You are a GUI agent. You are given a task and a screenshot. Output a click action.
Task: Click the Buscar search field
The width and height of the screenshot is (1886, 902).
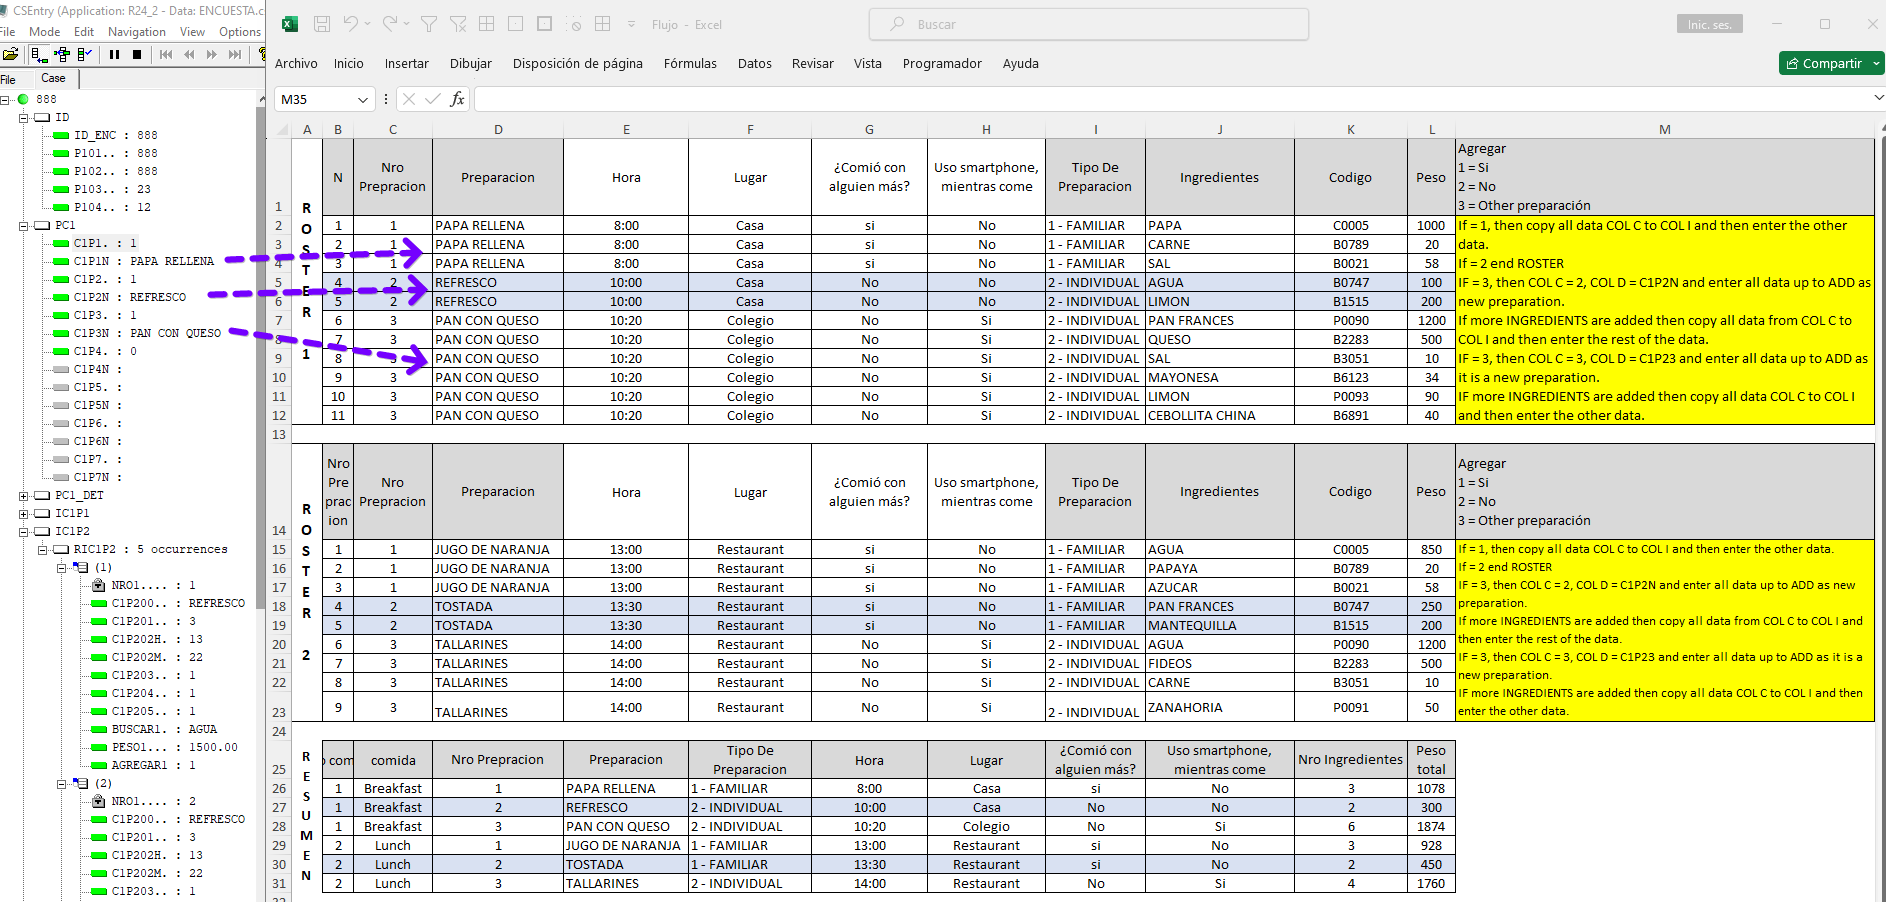point(1089,24)
